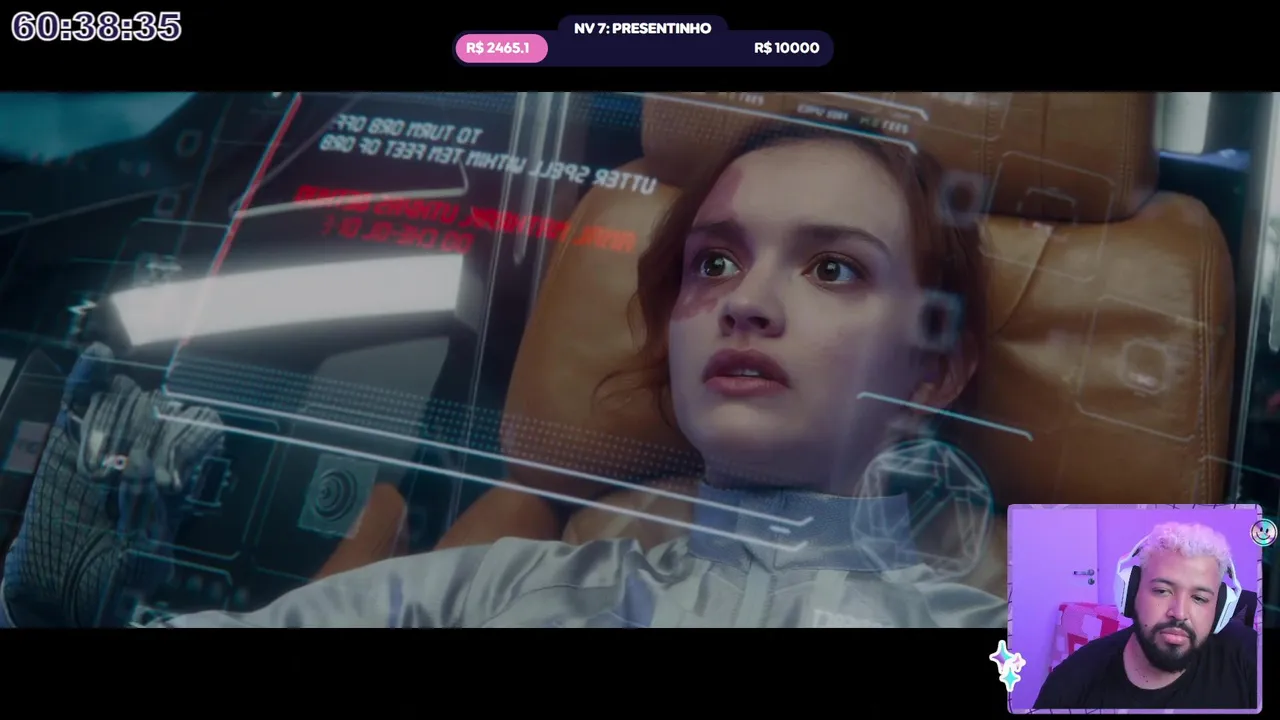Open the streamer webcam overlay

click(x=1134, y=608)
